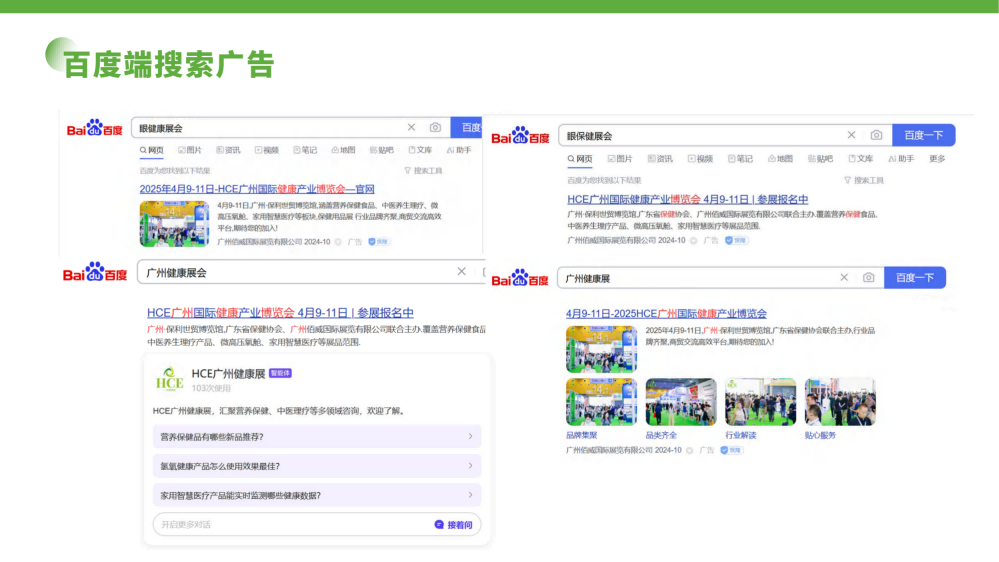999x562 pixels.
Task: Clear the 眼健康展会 search box
Action: tap(412, 127)
